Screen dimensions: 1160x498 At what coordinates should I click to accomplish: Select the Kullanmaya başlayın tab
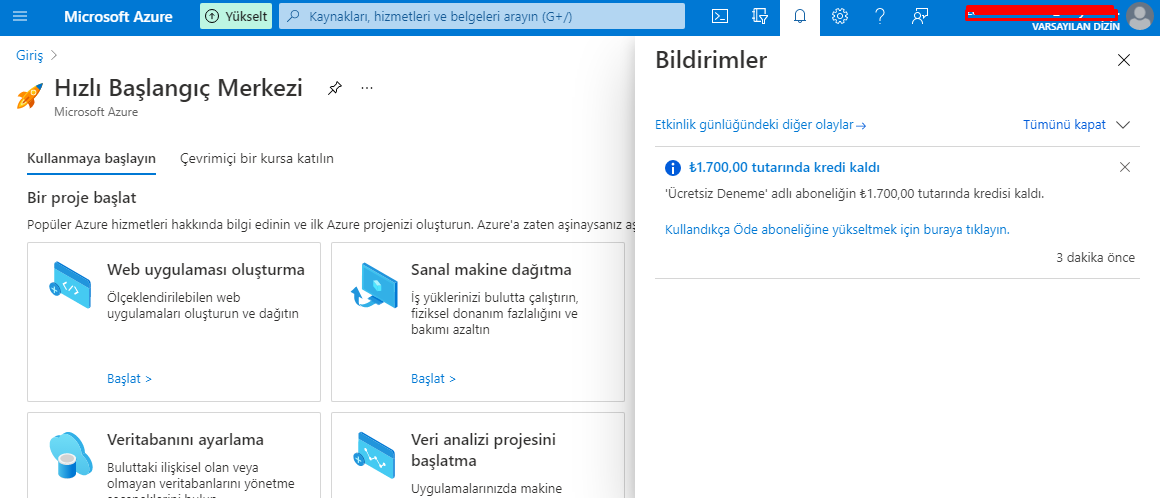click(x=91, y=159)
